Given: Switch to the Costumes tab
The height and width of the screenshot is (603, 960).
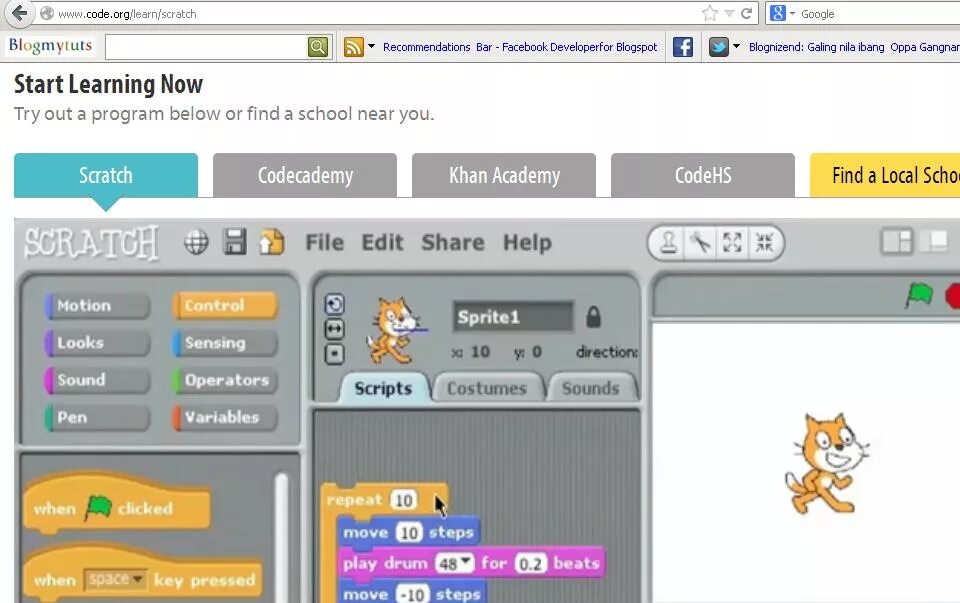Looking at the screenshot, I should [x=487, y=388].
